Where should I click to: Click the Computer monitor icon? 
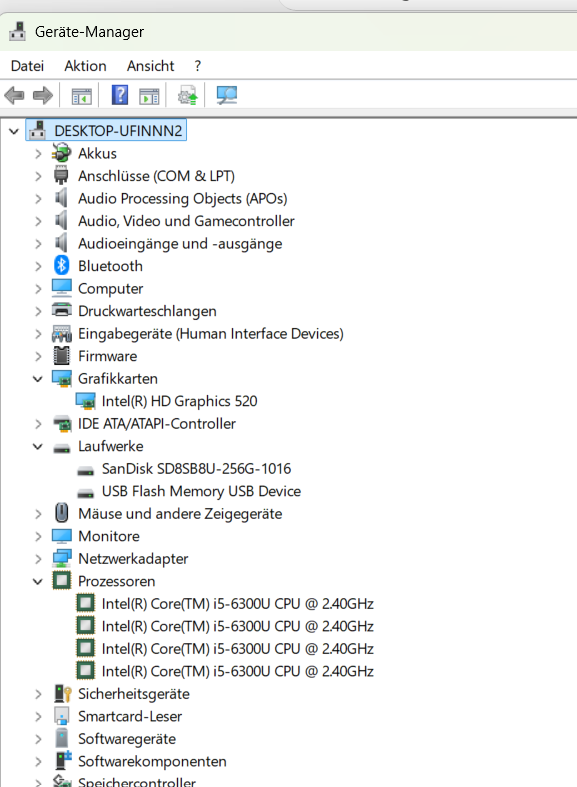pos(62,288)
